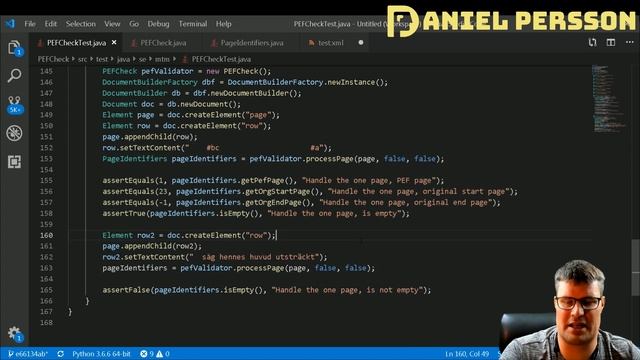The image size is (640, 360).
Task: Open the Terminal menu
Action: [193, 24]
